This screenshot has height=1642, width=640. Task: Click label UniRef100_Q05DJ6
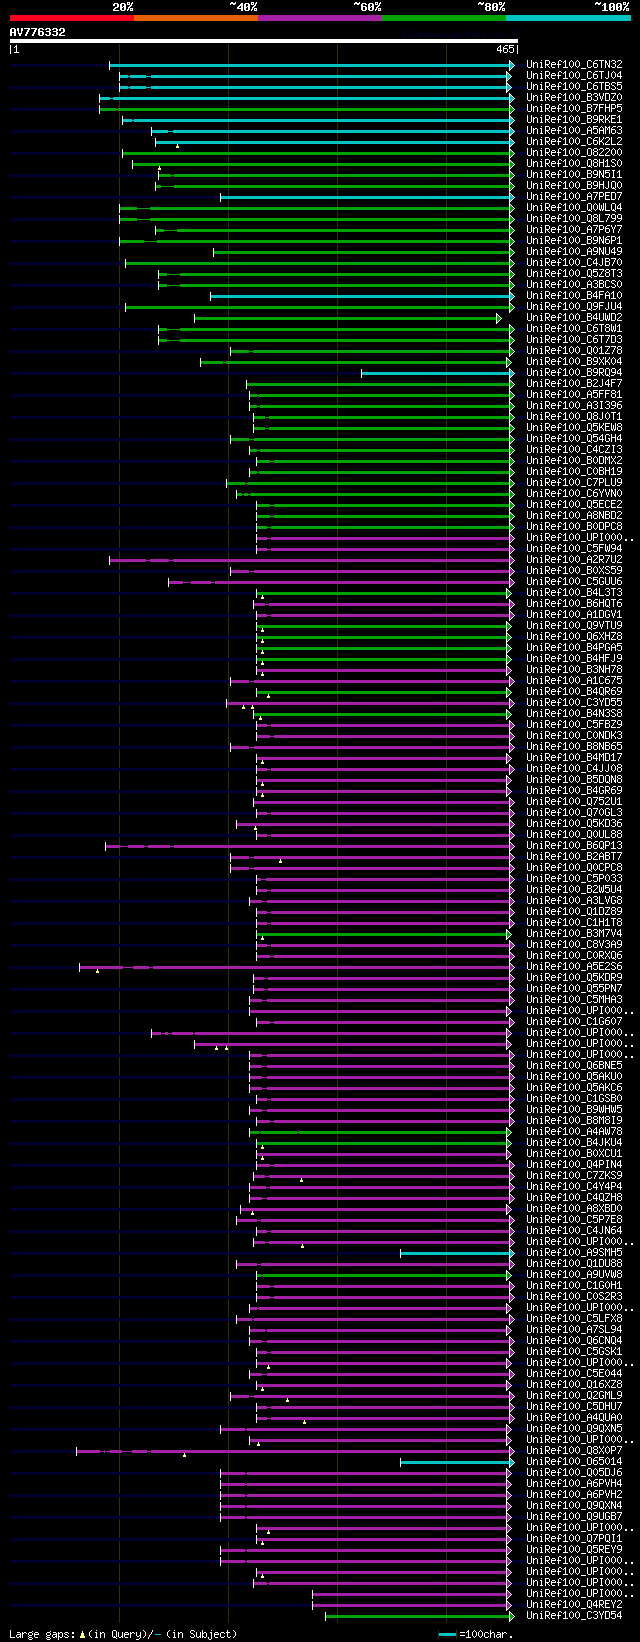pyautogui.click(x=574, y=1473)
